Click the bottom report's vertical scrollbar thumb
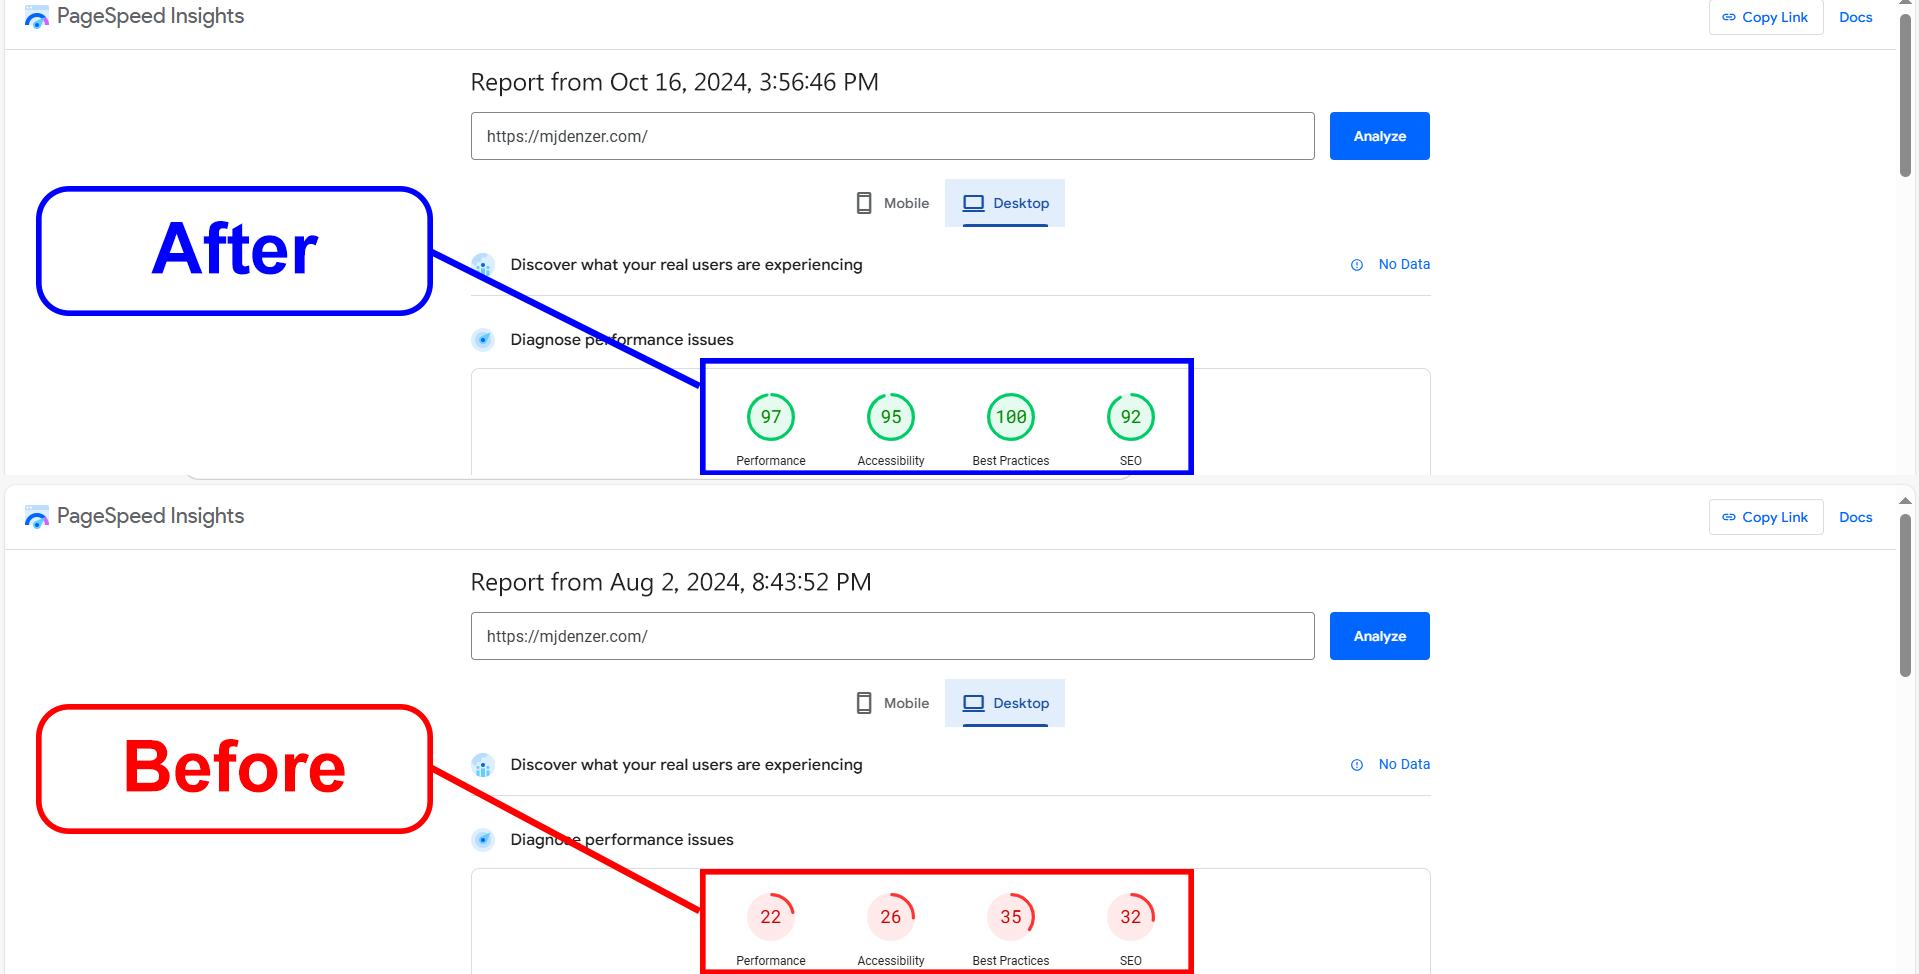The image size is (1919, 974). tap(1906, 595)
